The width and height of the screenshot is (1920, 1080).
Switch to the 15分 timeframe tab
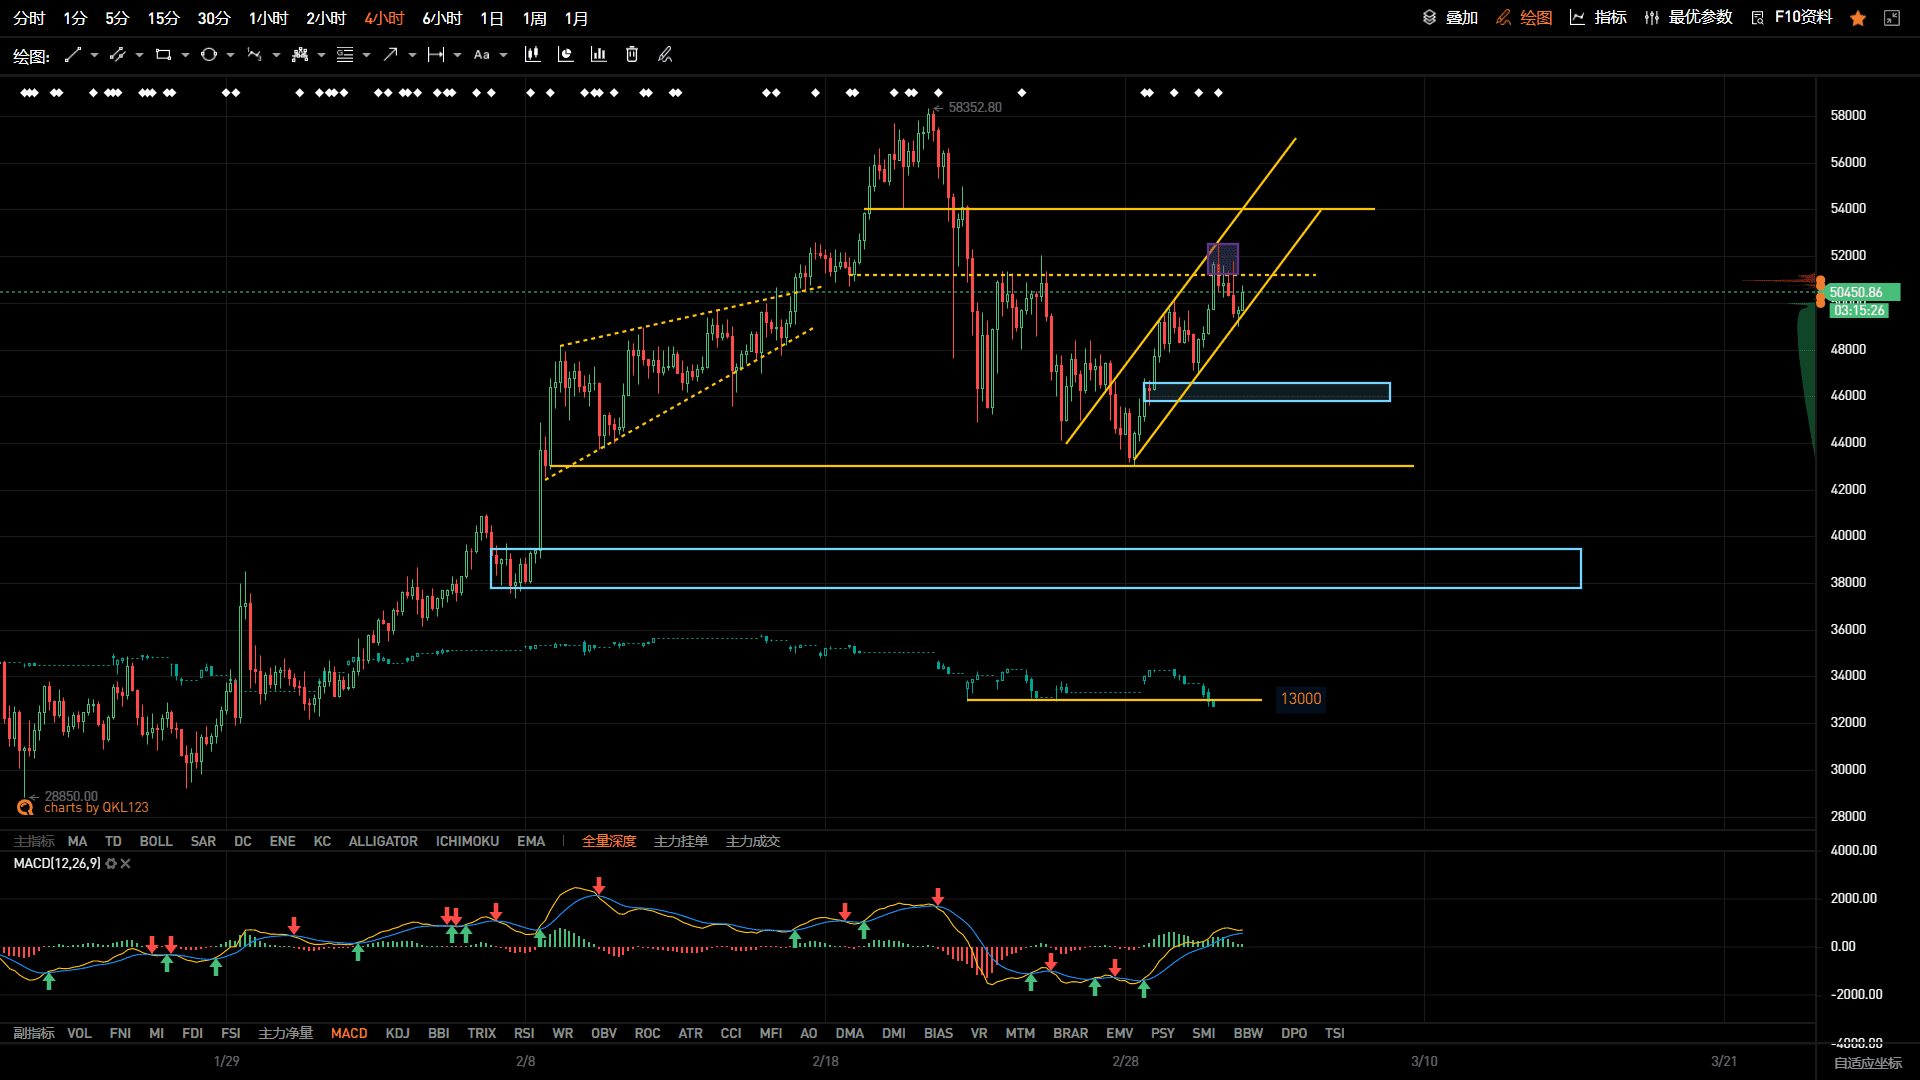pyautogui.click(x=163, y=18)
